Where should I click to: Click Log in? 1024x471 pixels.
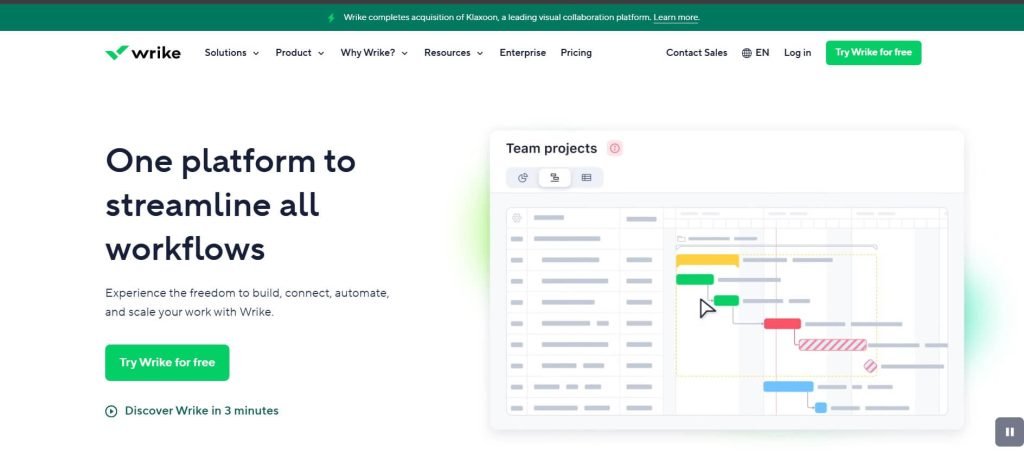797,53
